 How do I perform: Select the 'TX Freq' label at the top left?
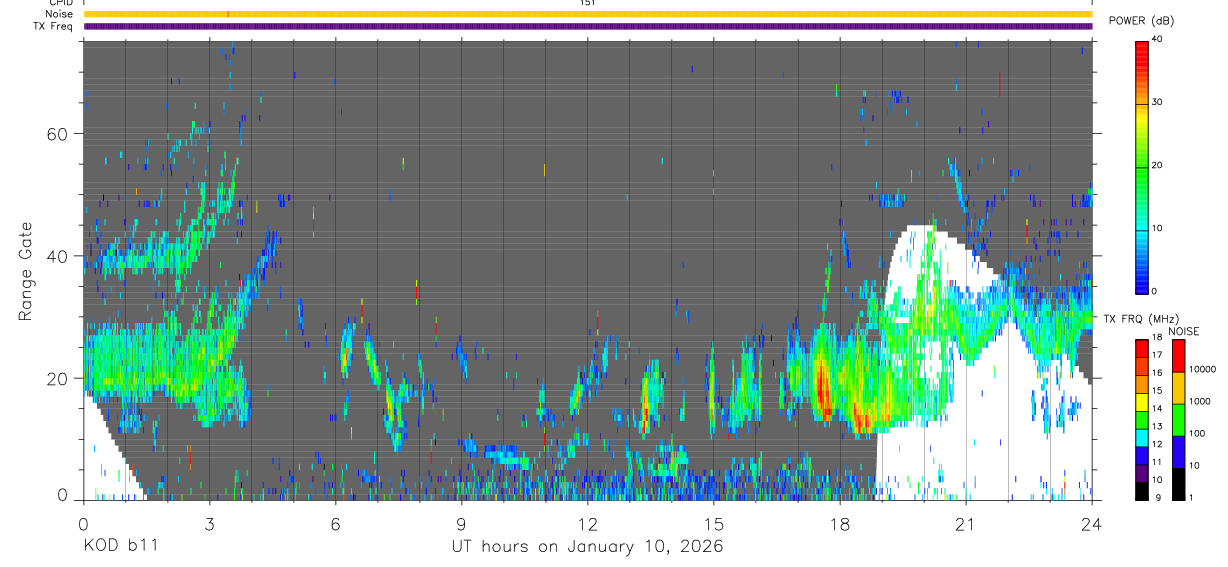click(55, 26)
